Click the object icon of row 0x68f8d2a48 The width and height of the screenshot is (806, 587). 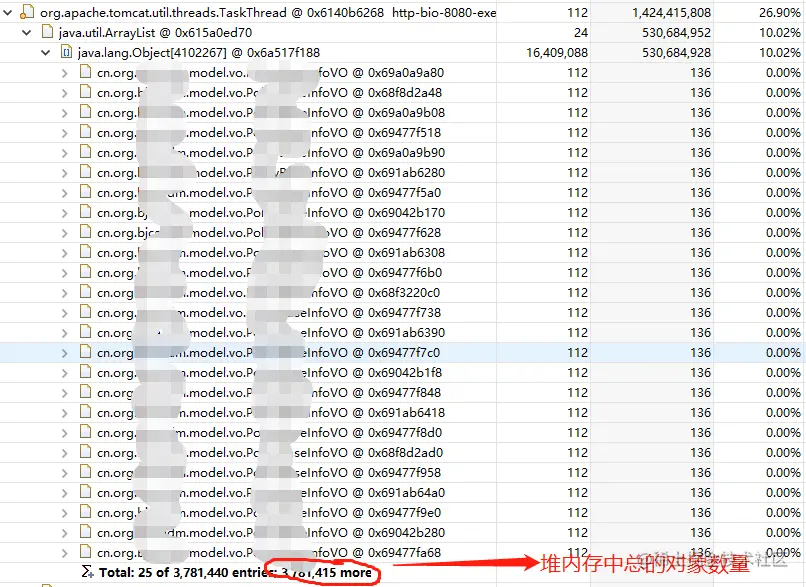point(85,92)
